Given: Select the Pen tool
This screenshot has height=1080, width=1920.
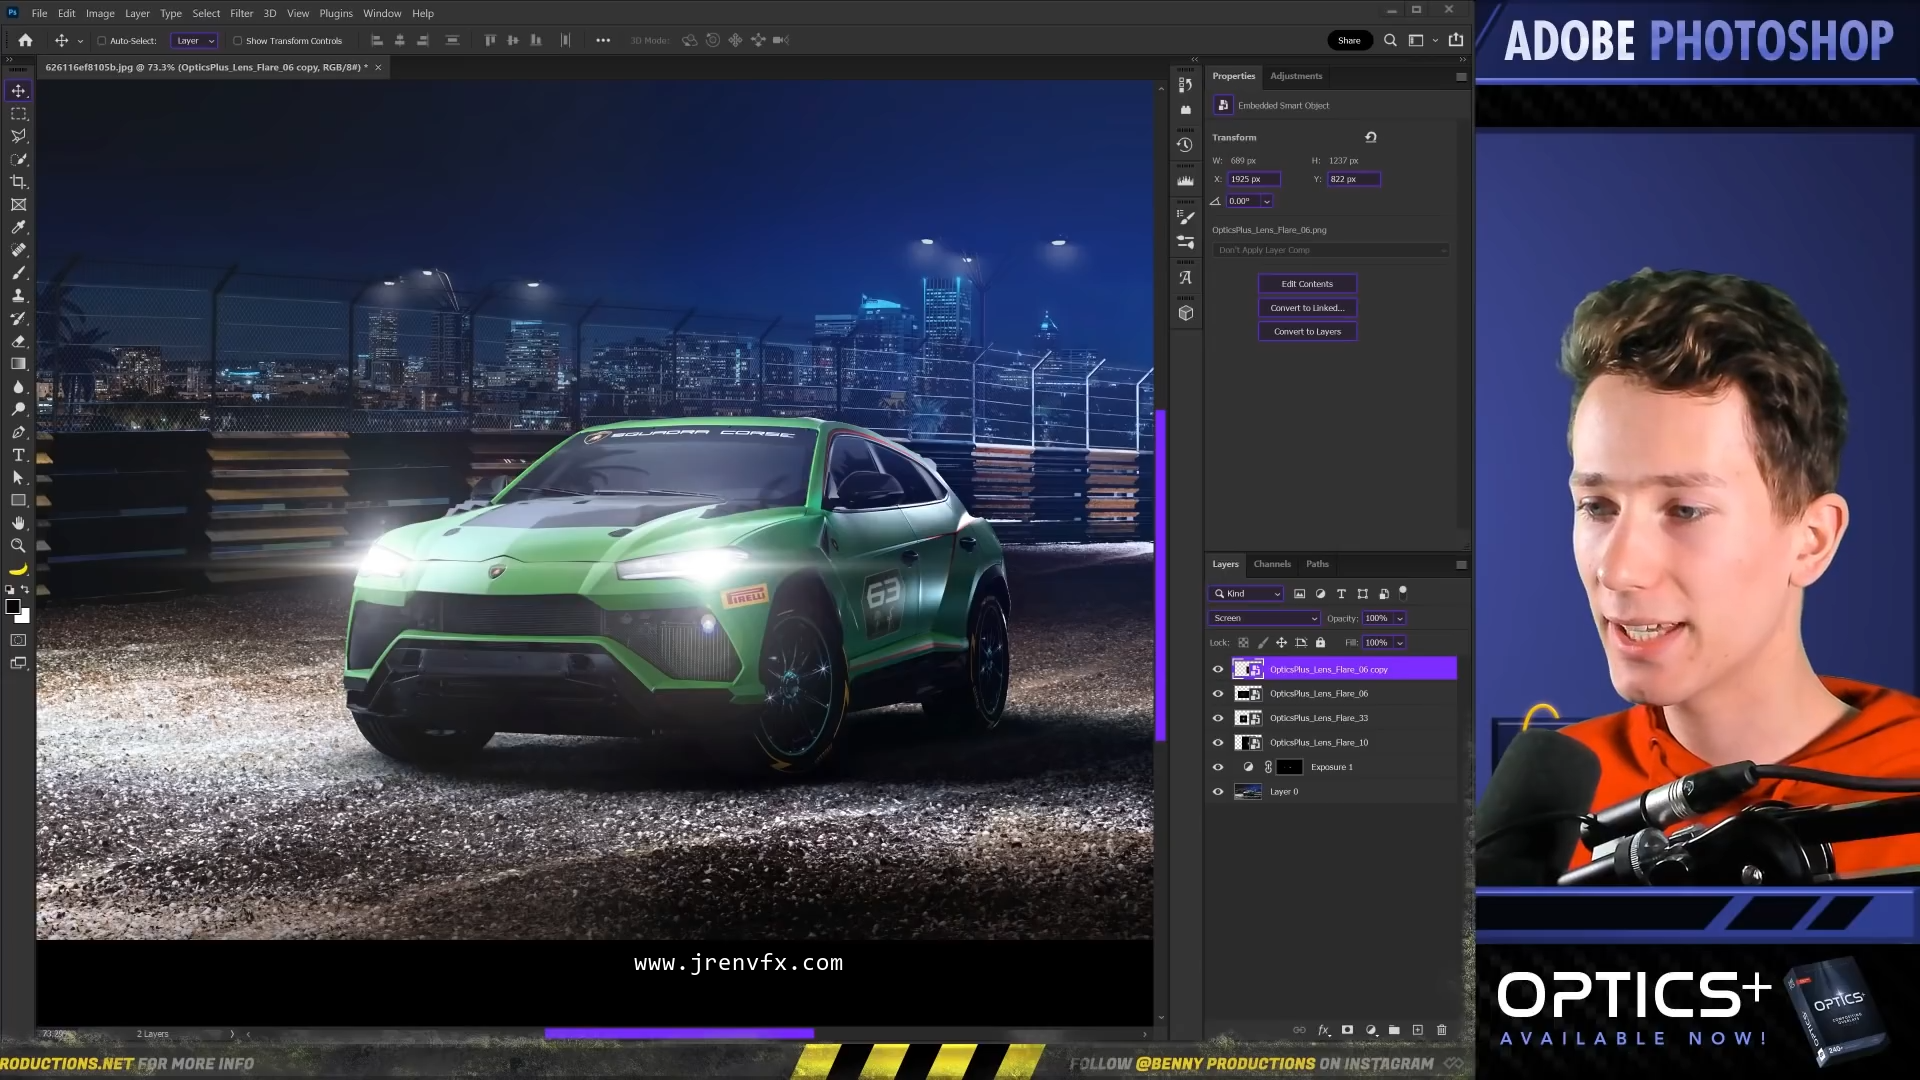Looking at the screenshot, I should point(18,432).
